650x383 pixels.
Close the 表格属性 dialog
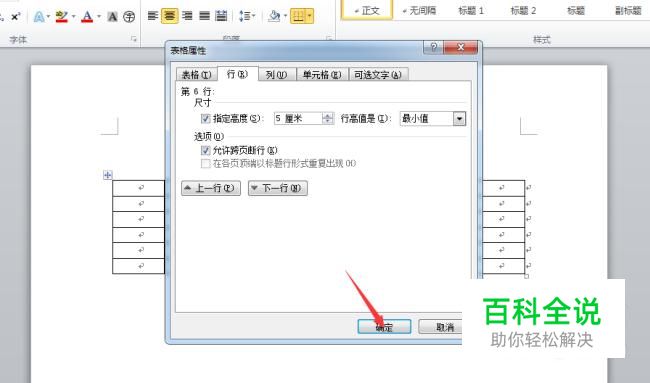[460, 47]
